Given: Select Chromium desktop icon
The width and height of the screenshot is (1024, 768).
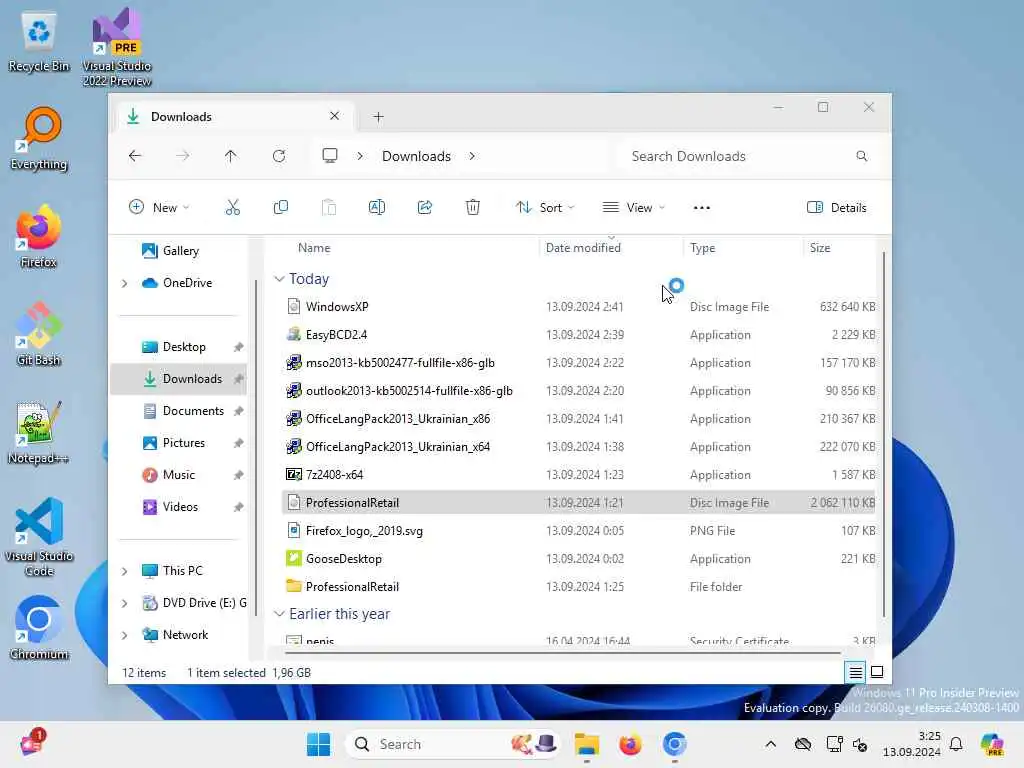Looking at the screenshot, I should pos(39,628).
